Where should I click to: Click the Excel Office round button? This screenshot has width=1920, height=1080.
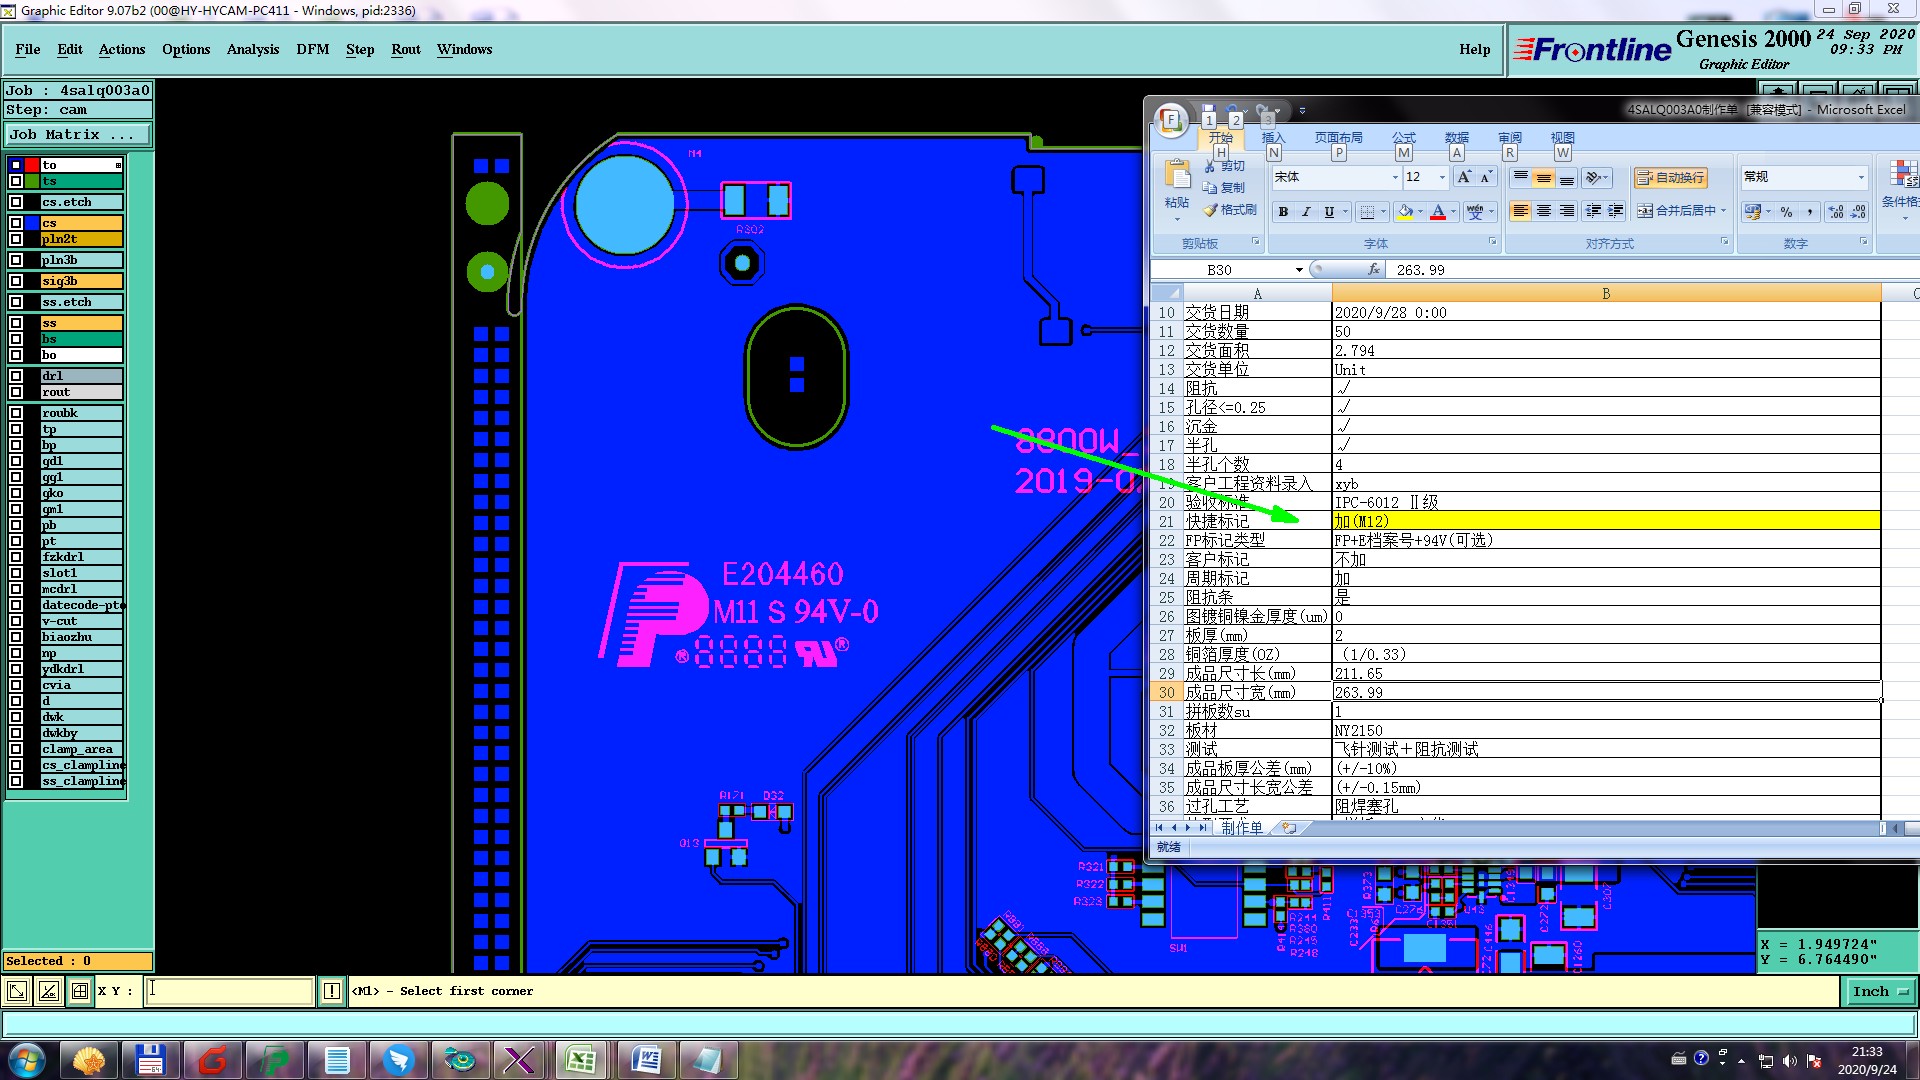click(1171, 120)
